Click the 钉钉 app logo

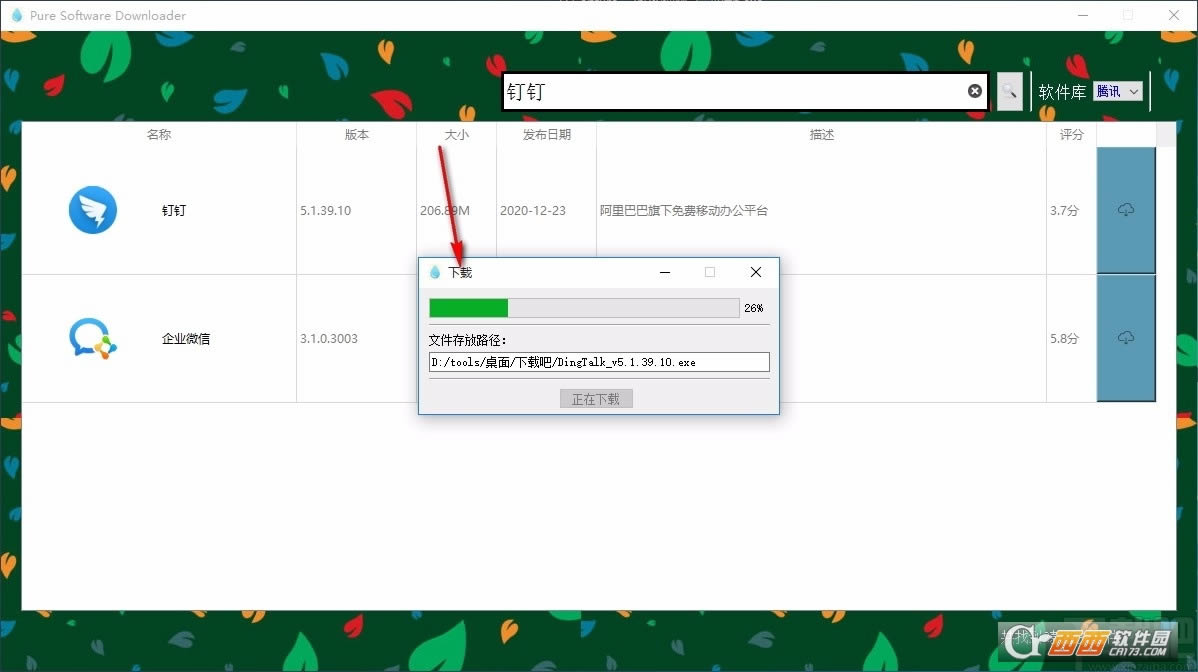pyautogui.click(x=92, y=210)
